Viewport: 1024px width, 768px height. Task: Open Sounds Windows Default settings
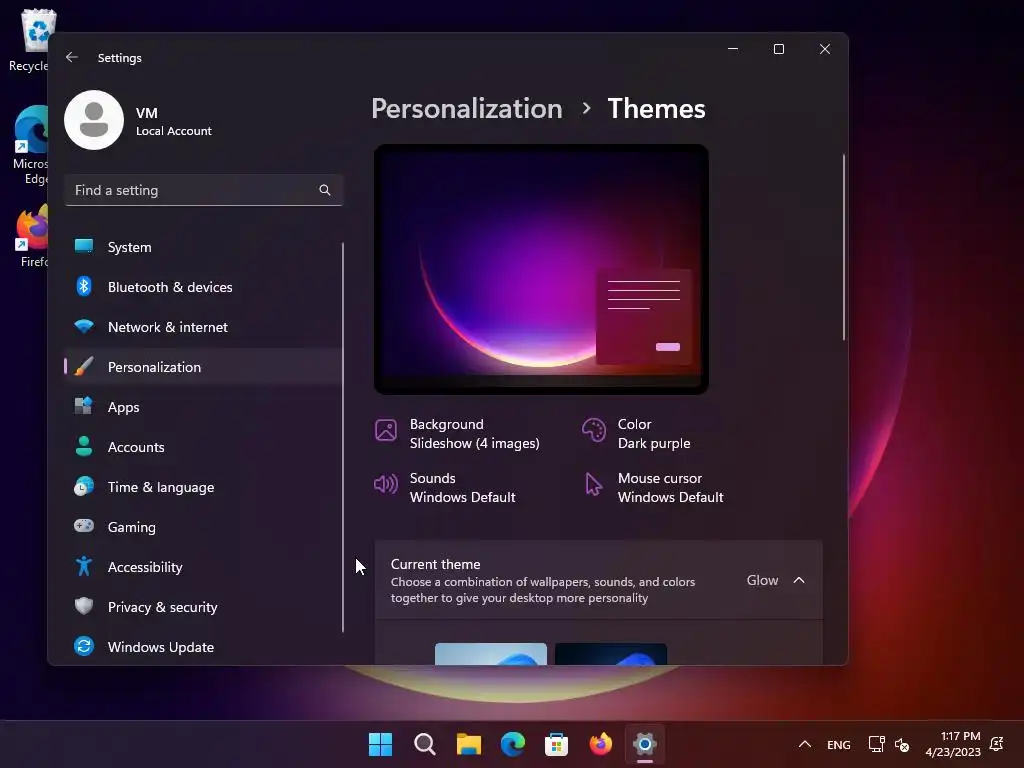pos(445,488)
